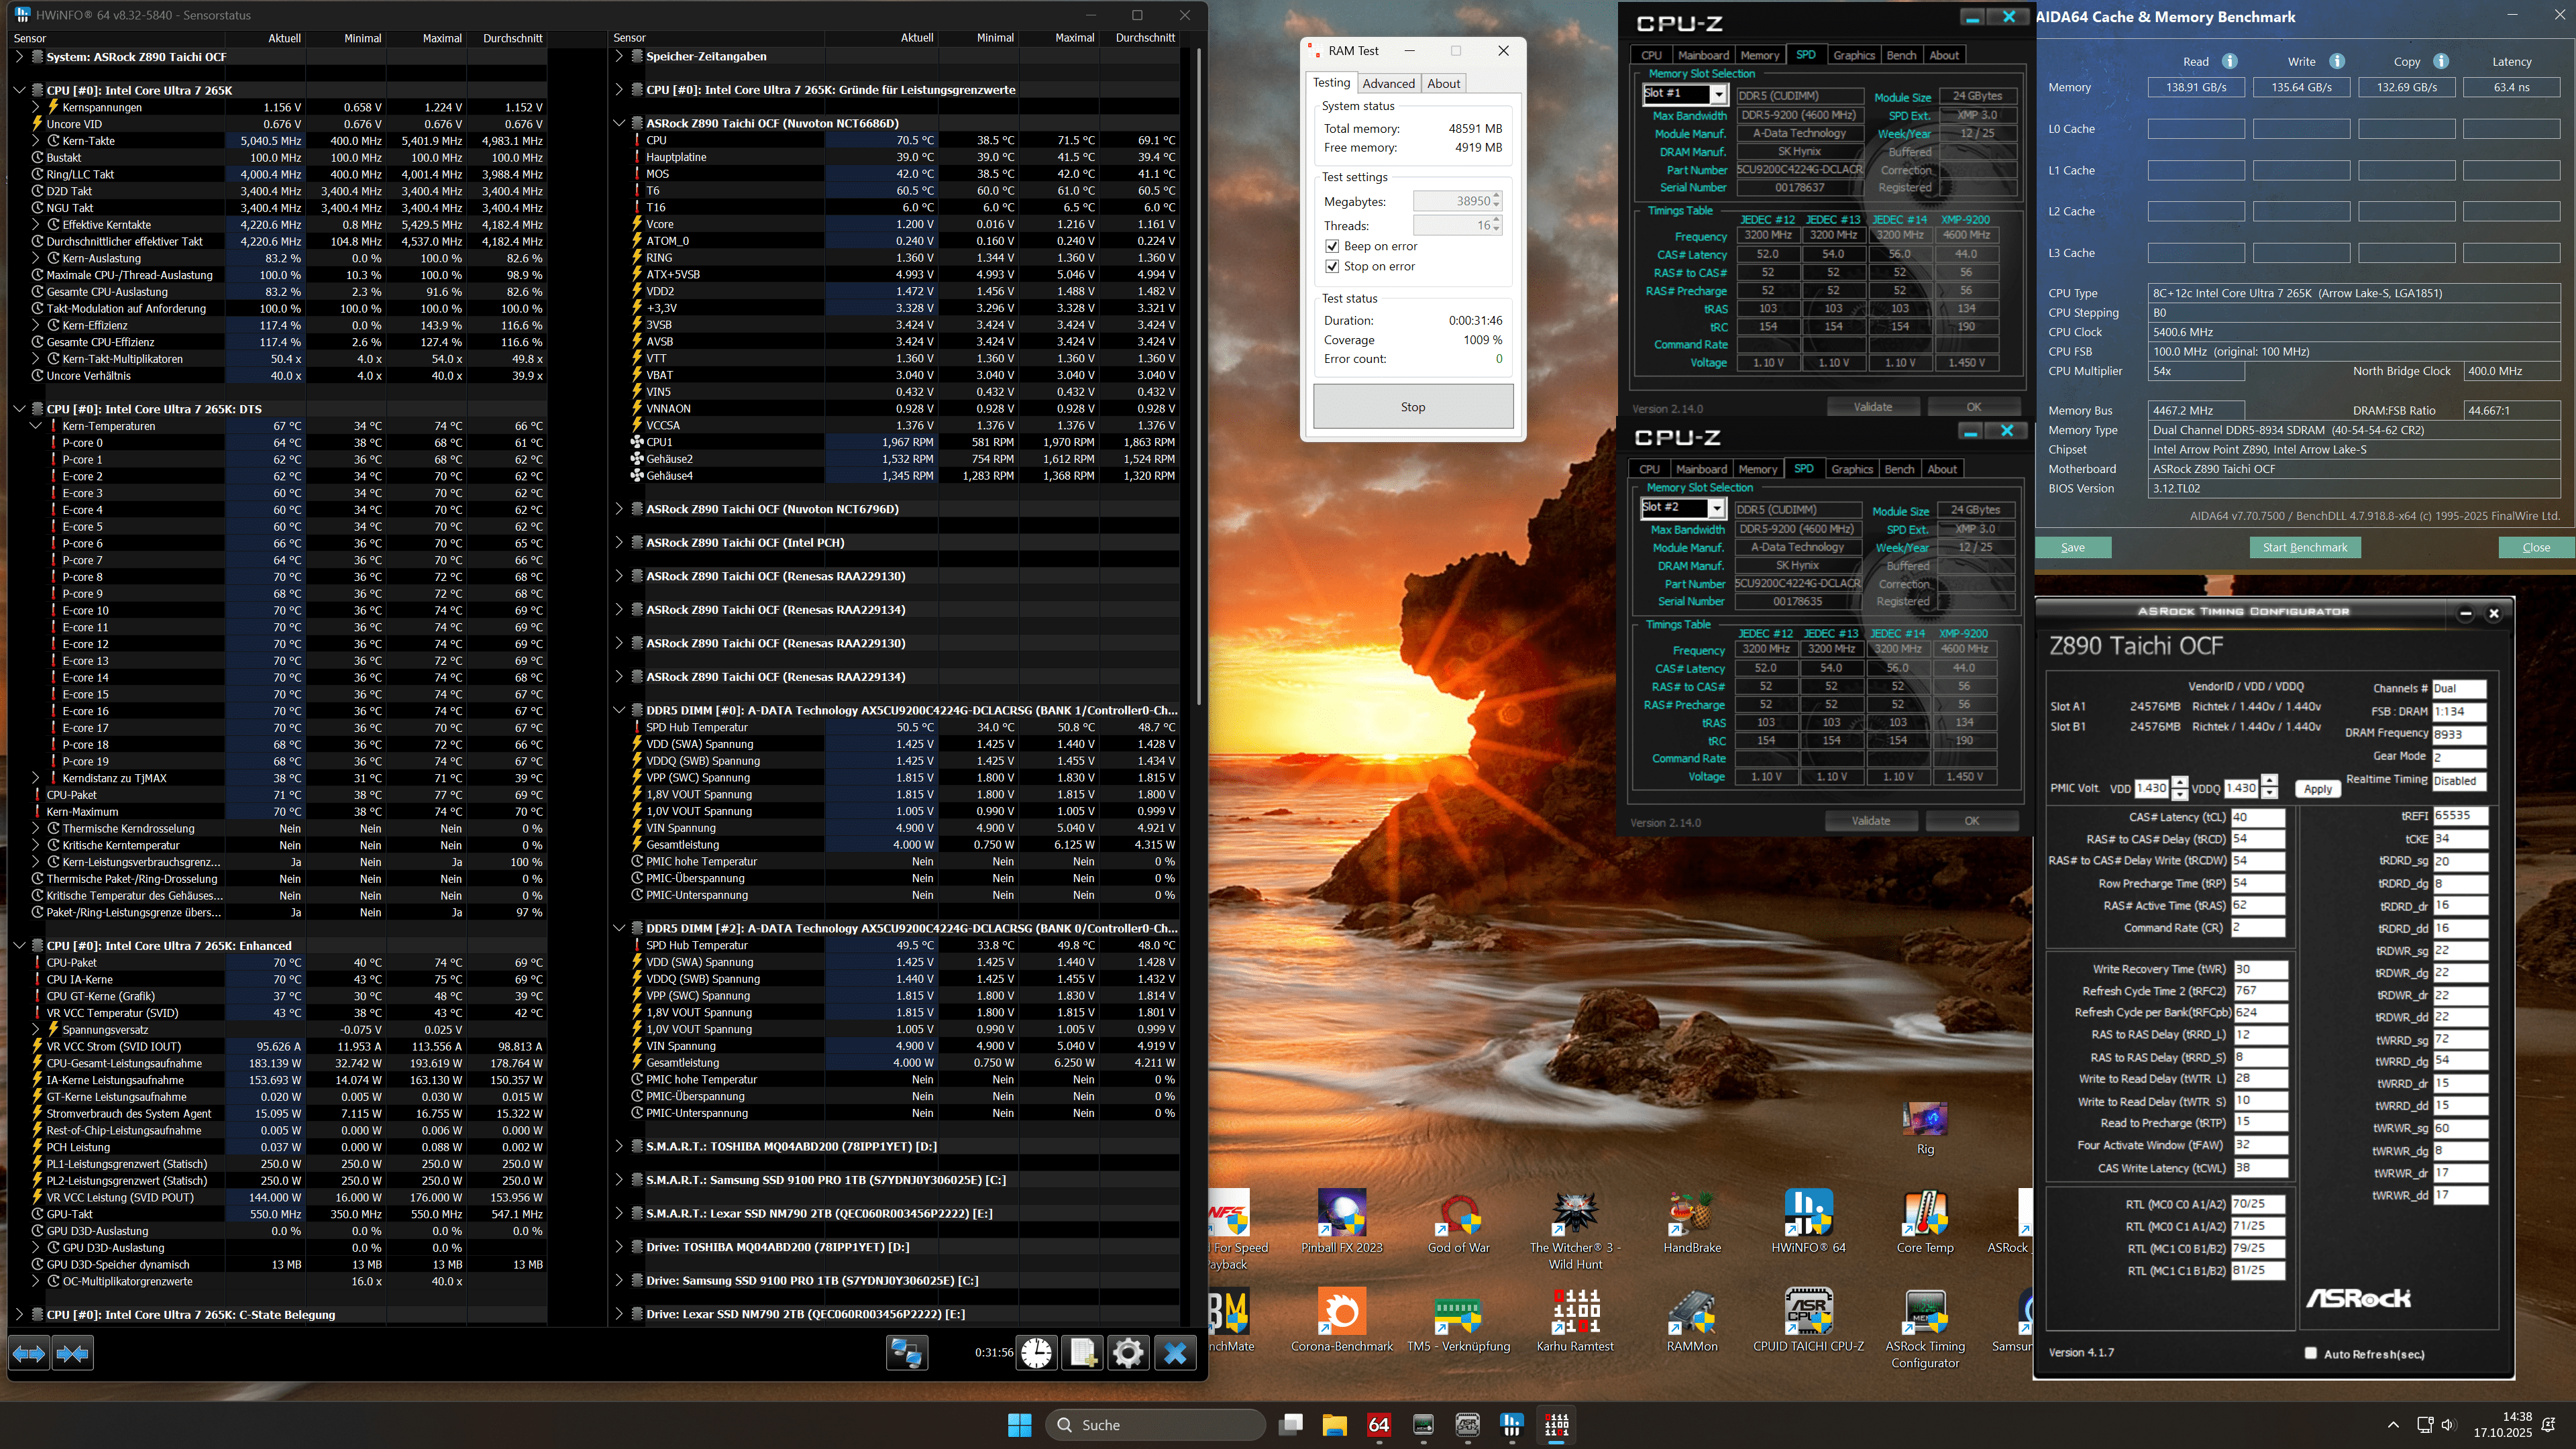This screenshot has height=1449, width=2576.
Task: Toggle the Stop on error checkbox
Action: click(1332, 266)
